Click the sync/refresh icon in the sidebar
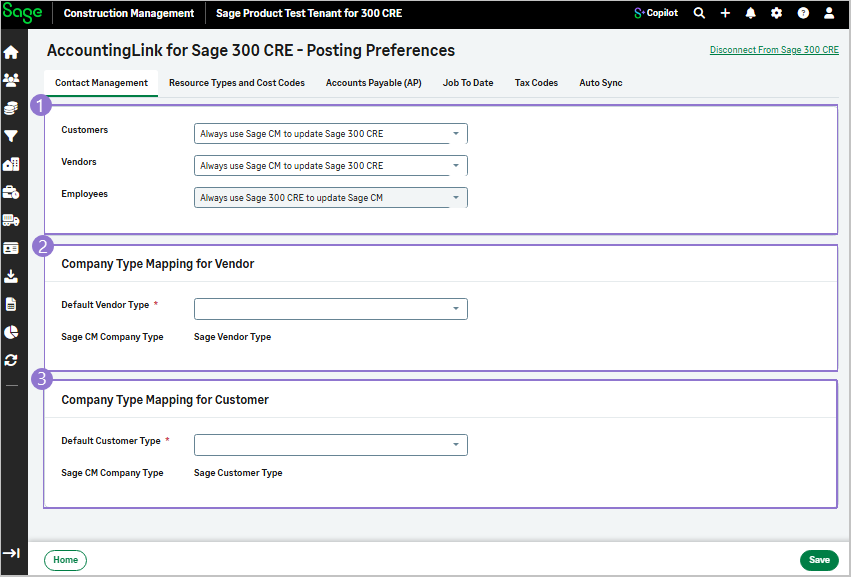 [11, 359]
